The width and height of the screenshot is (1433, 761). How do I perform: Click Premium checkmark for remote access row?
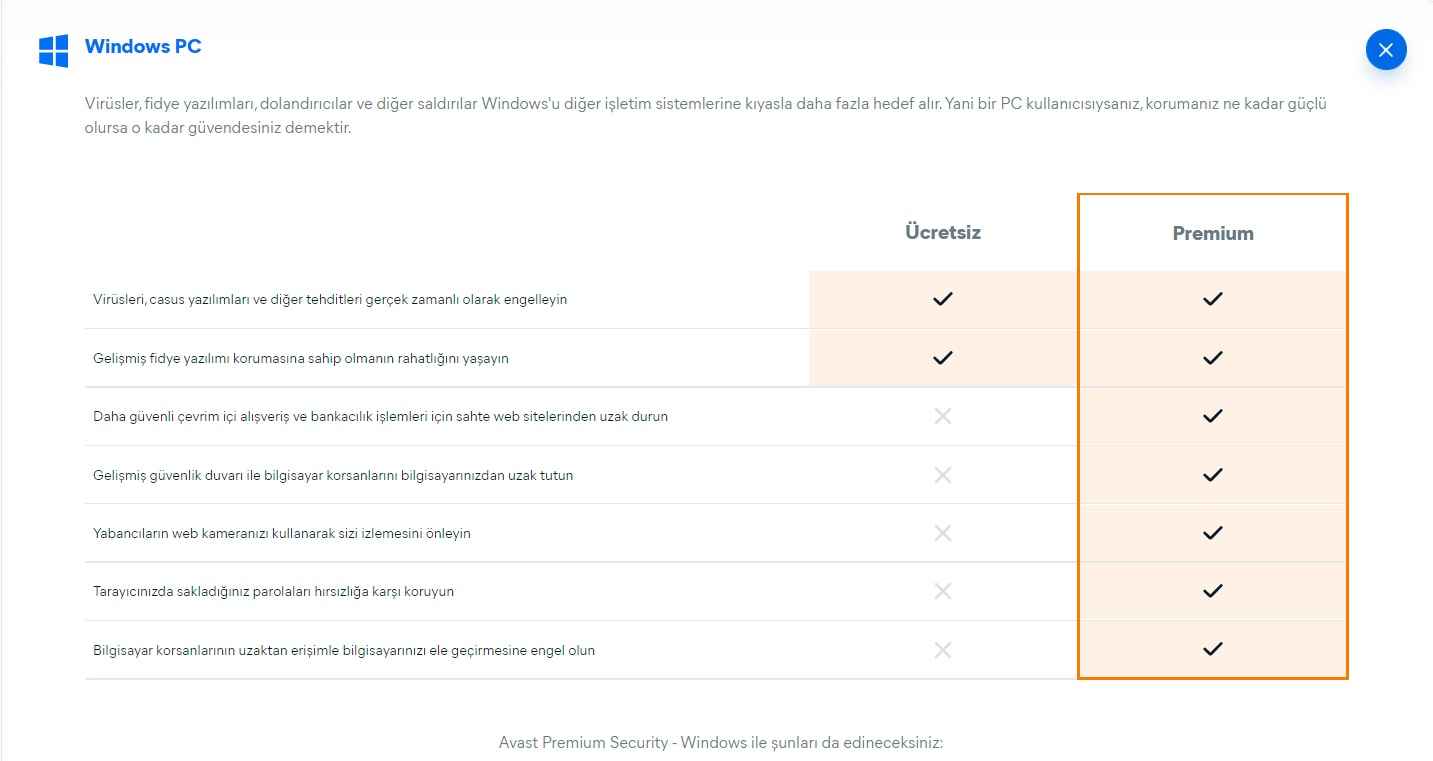(x=1212, y=650)
